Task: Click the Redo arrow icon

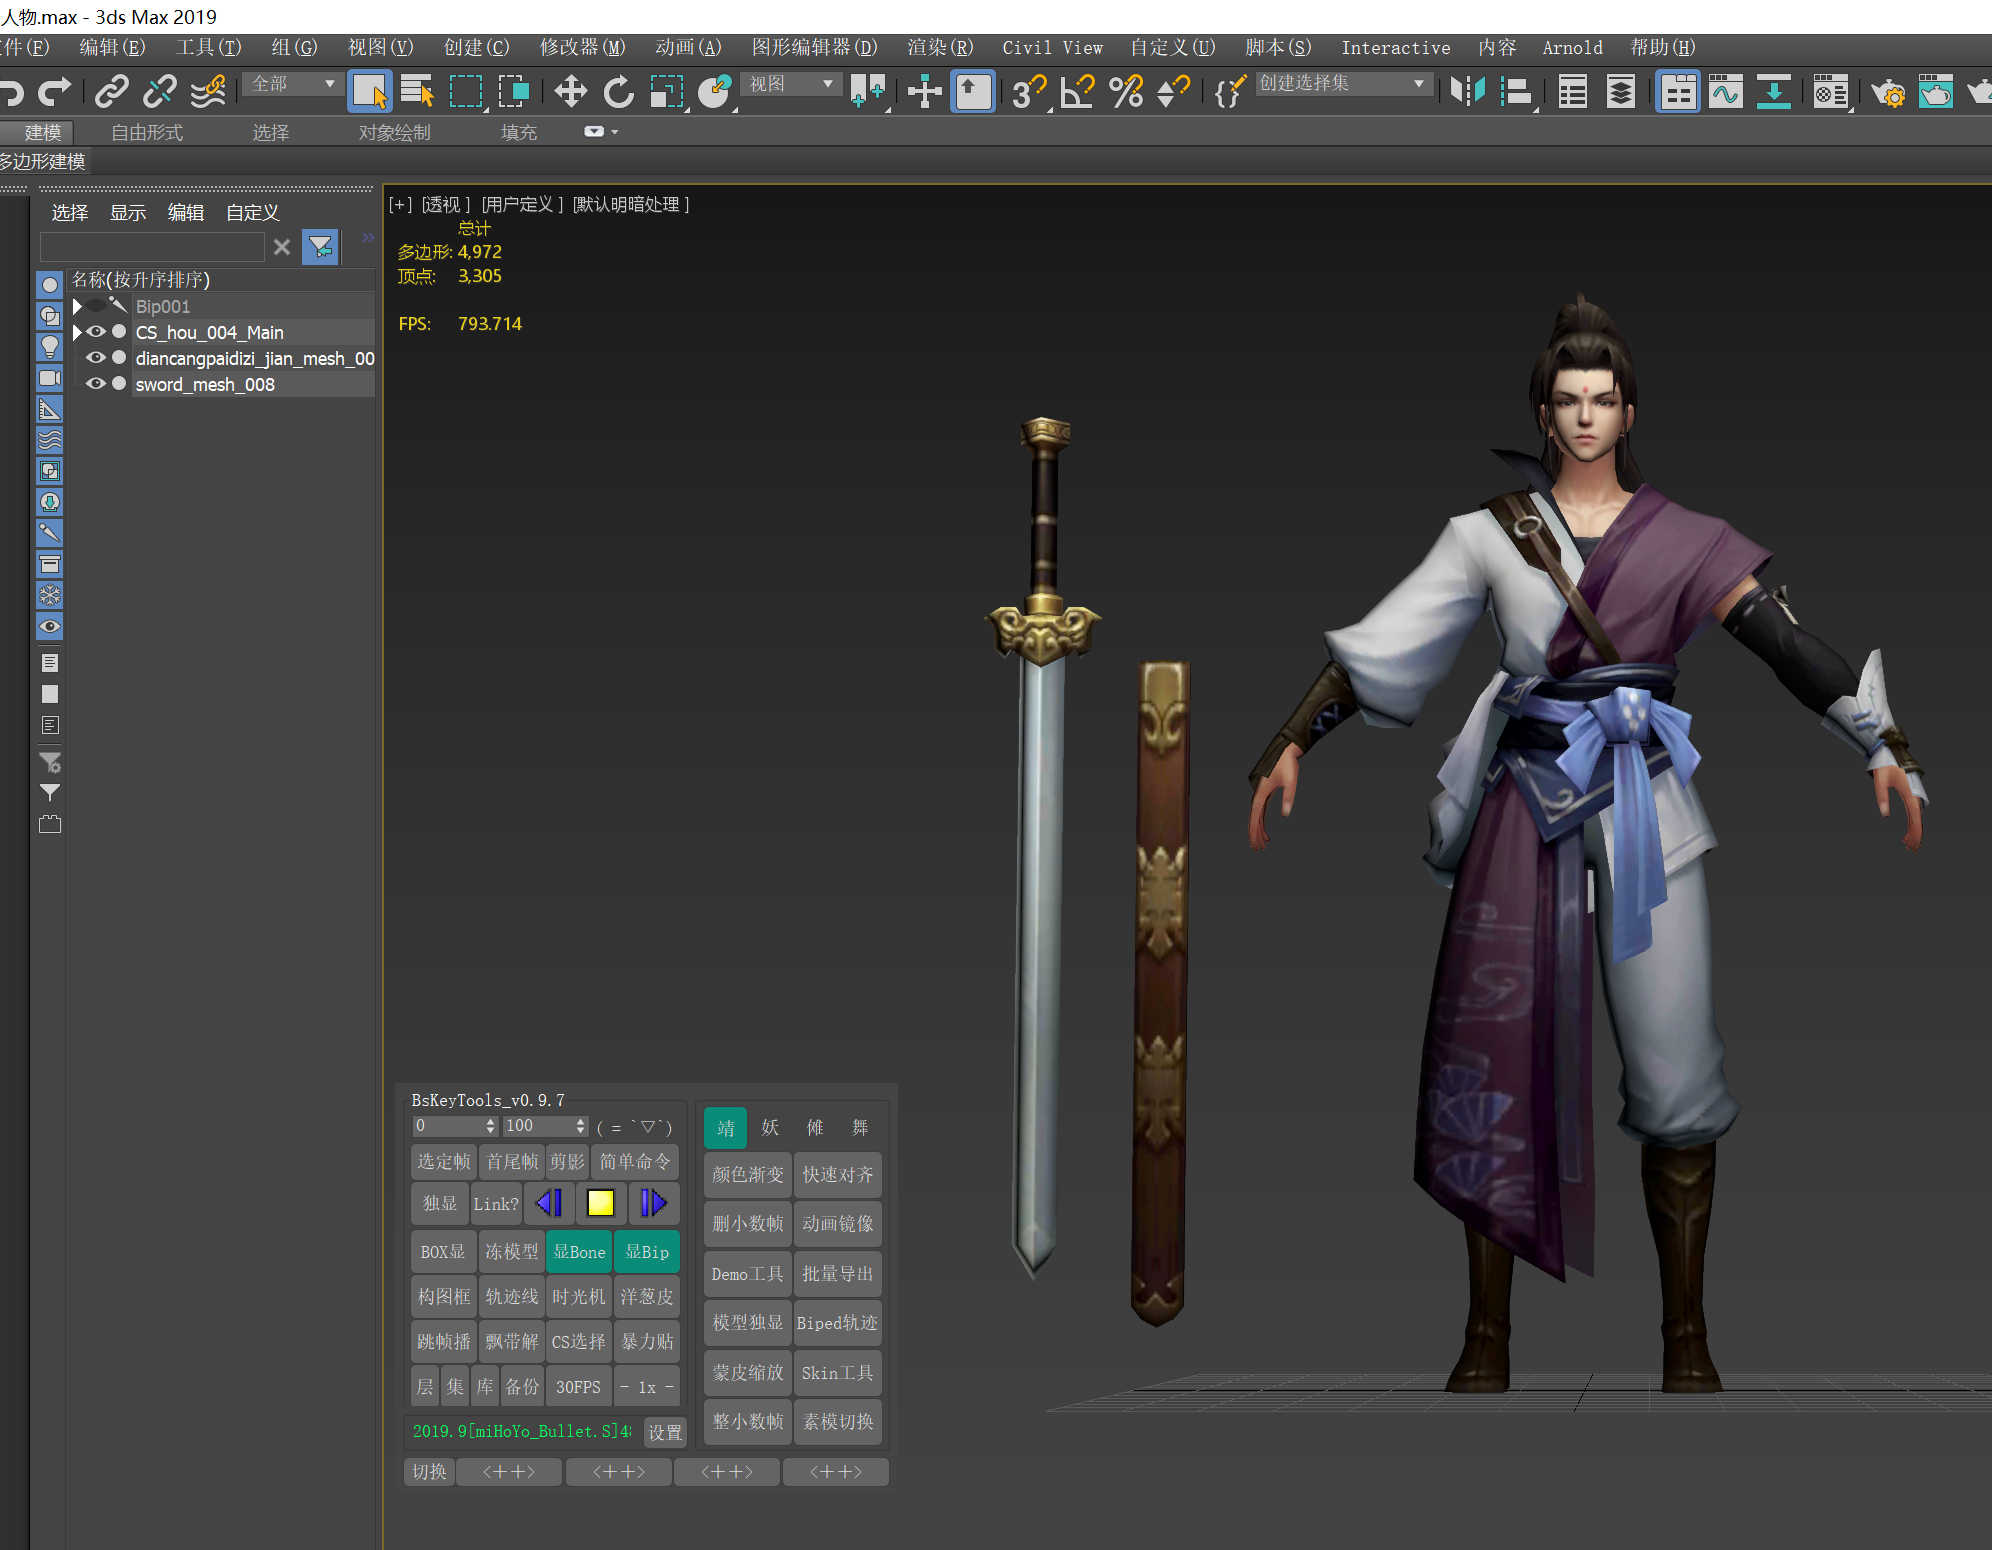Action: (54, 92)
